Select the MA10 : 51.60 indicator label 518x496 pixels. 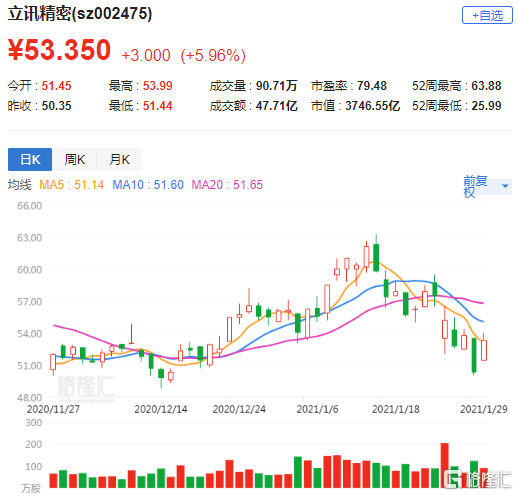(x=148, y=184)
